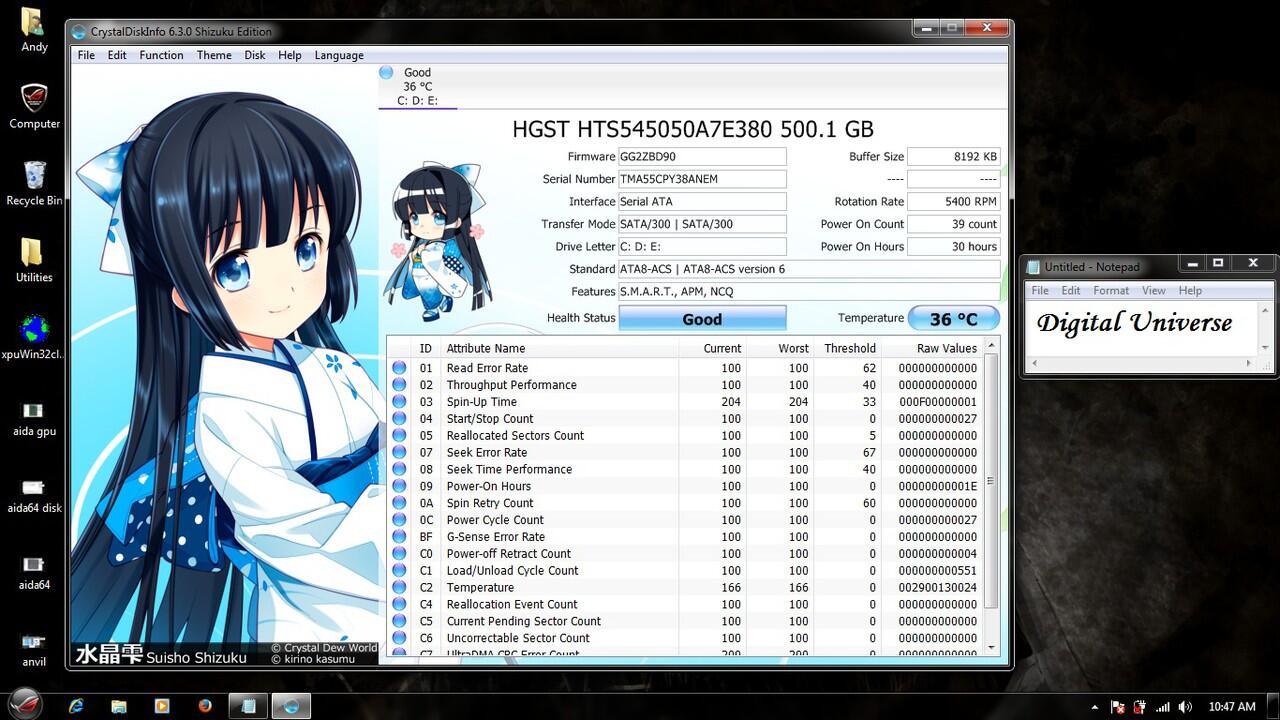Click status orb for Spin Retry Count
The height and width of the screenshot is (720, 1280).
coord(399,503)
